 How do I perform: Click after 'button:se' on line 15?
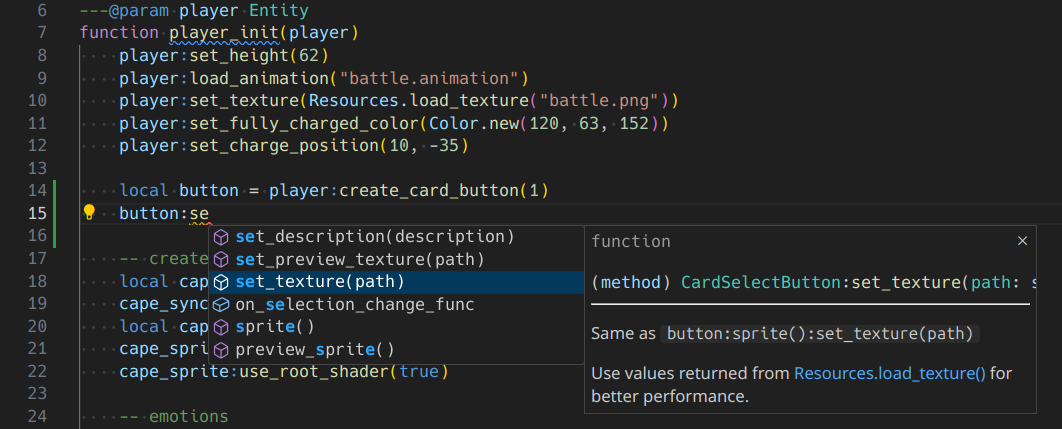coord(209,213)
